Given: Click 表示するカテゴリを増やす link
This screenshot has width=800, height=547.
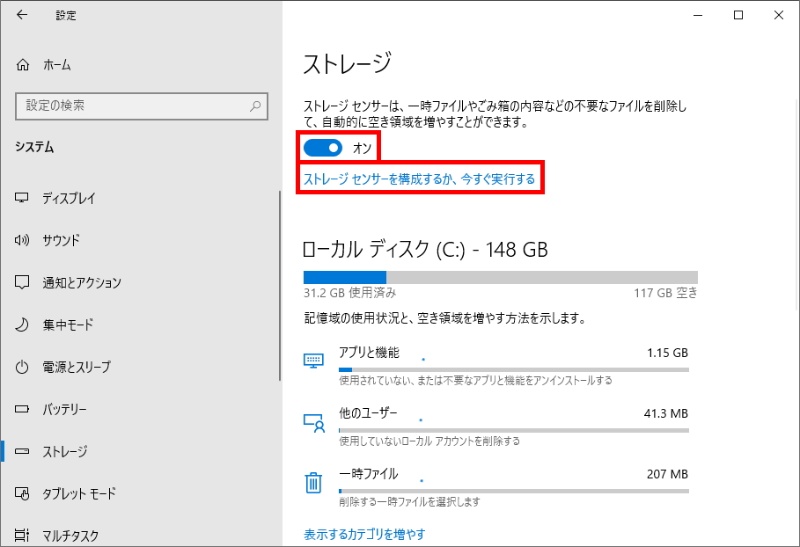Looking at the screenshot, I should [365, 534].
